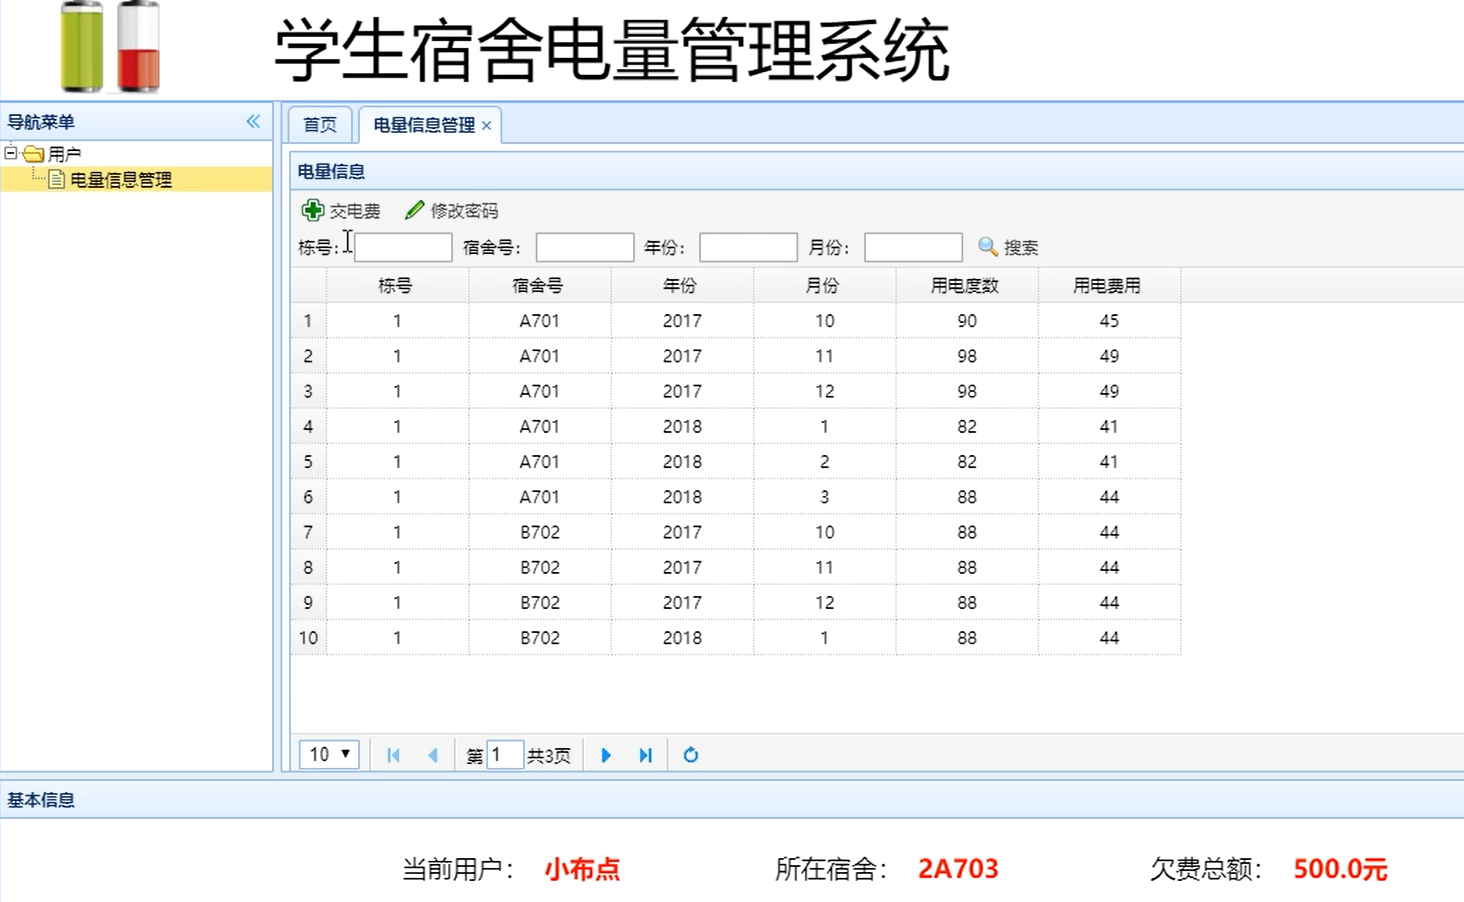Click month 11 in row 2

click(824, 356)
